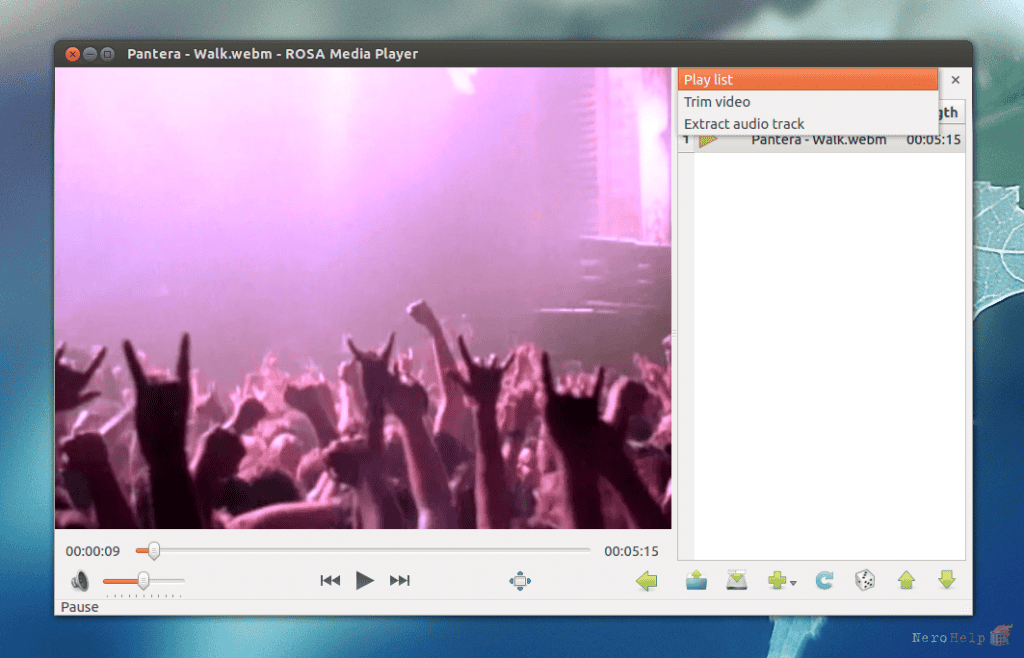Viewport: 1024px width, 658px height.
Task: Click the volume slider handle
Action: point(143,580)
